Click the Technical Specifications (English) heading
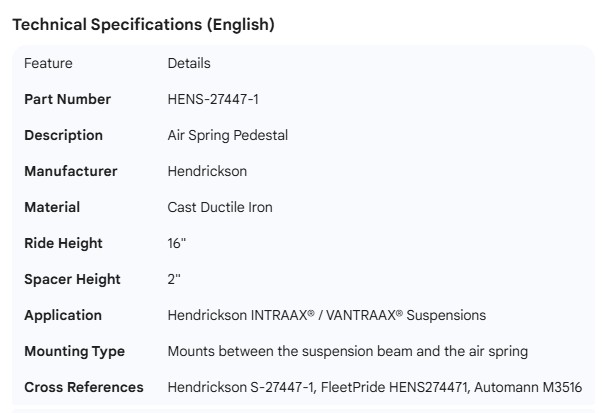This screenshot has width=604, height=413. (142, 25)
